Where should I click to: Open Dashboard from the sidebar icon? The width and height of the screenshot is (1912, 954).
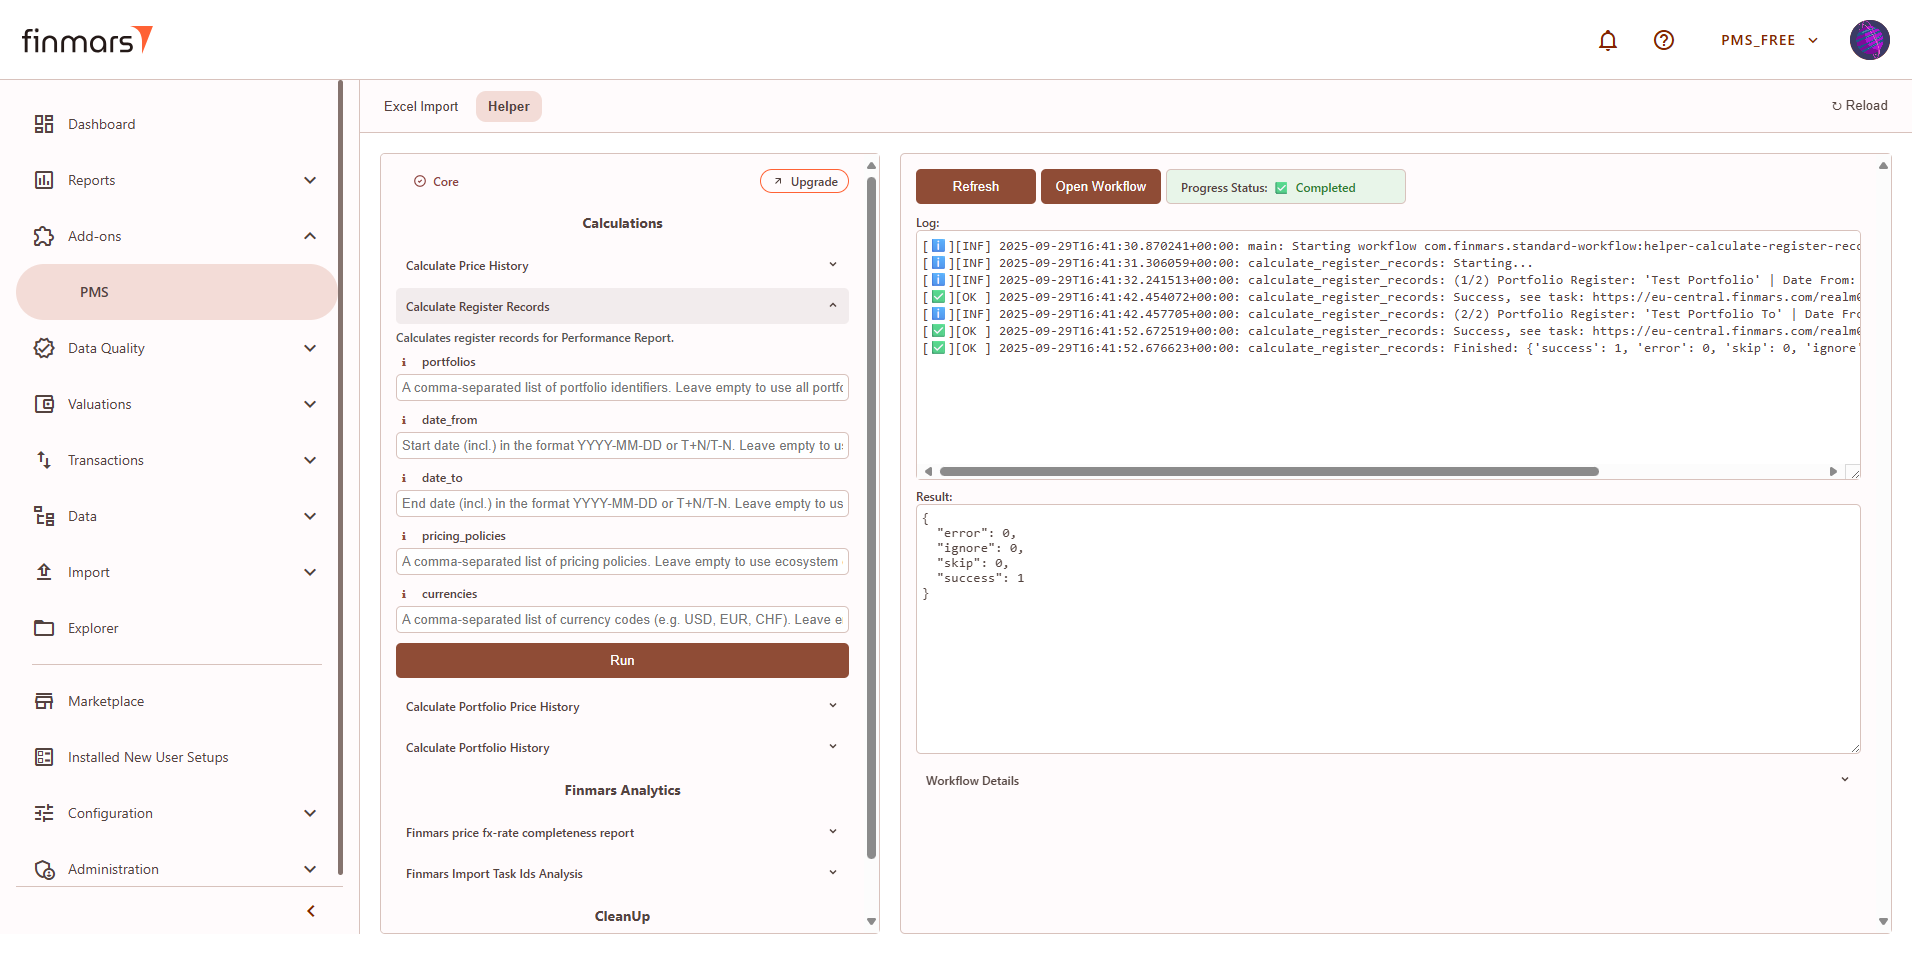coord(44,124)
